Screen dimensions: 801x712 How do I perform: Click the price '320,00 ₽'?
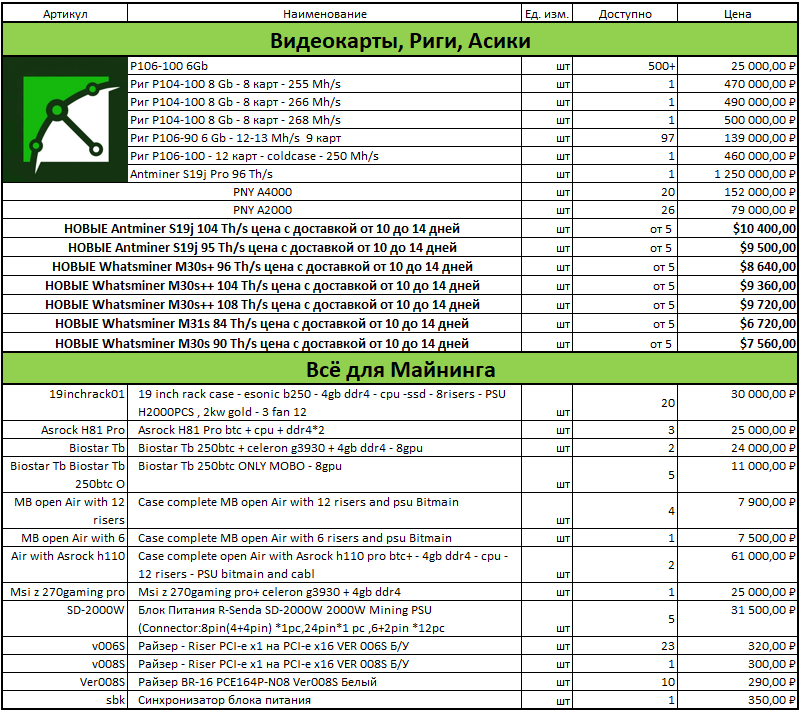click(x=772, y=646)
